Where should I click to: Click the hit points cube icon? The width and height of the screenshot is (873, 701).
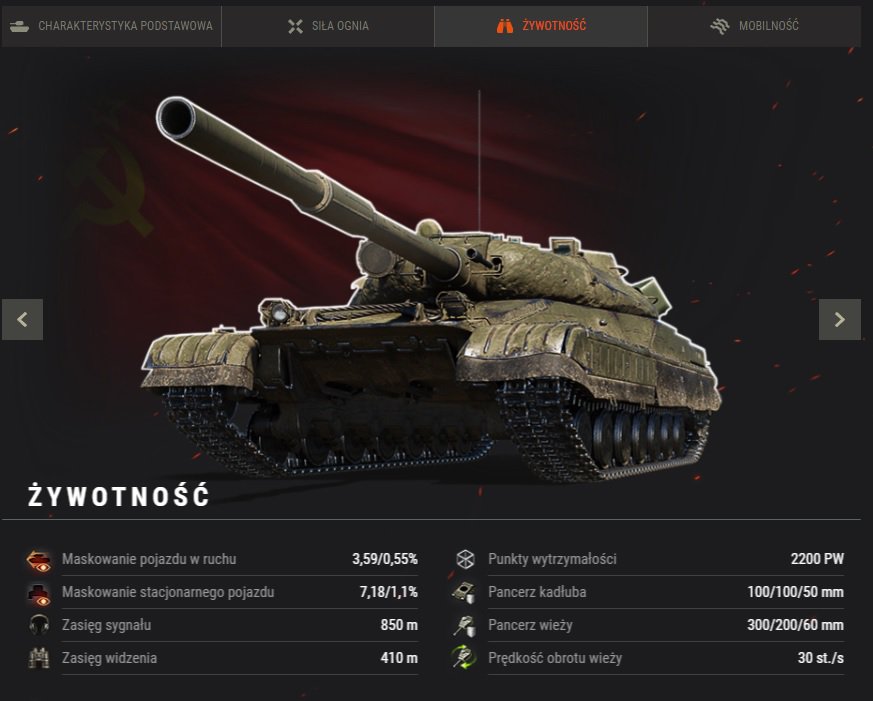(x=465, y=559)
